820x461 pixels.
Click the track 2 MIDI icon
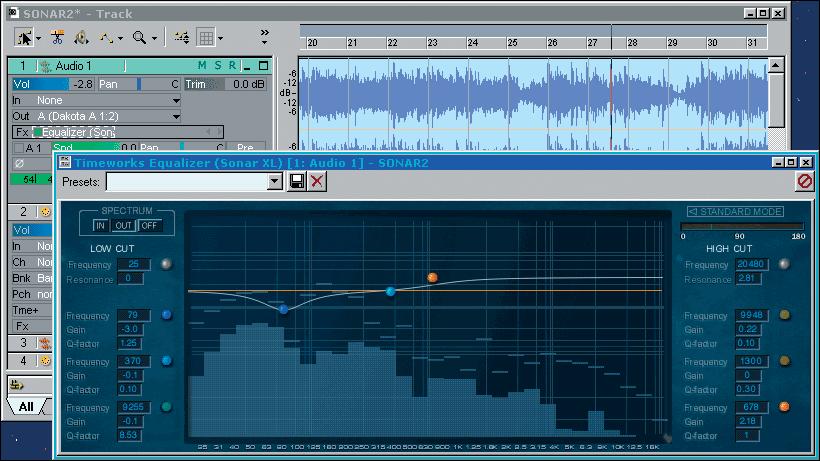pos(45,212)
